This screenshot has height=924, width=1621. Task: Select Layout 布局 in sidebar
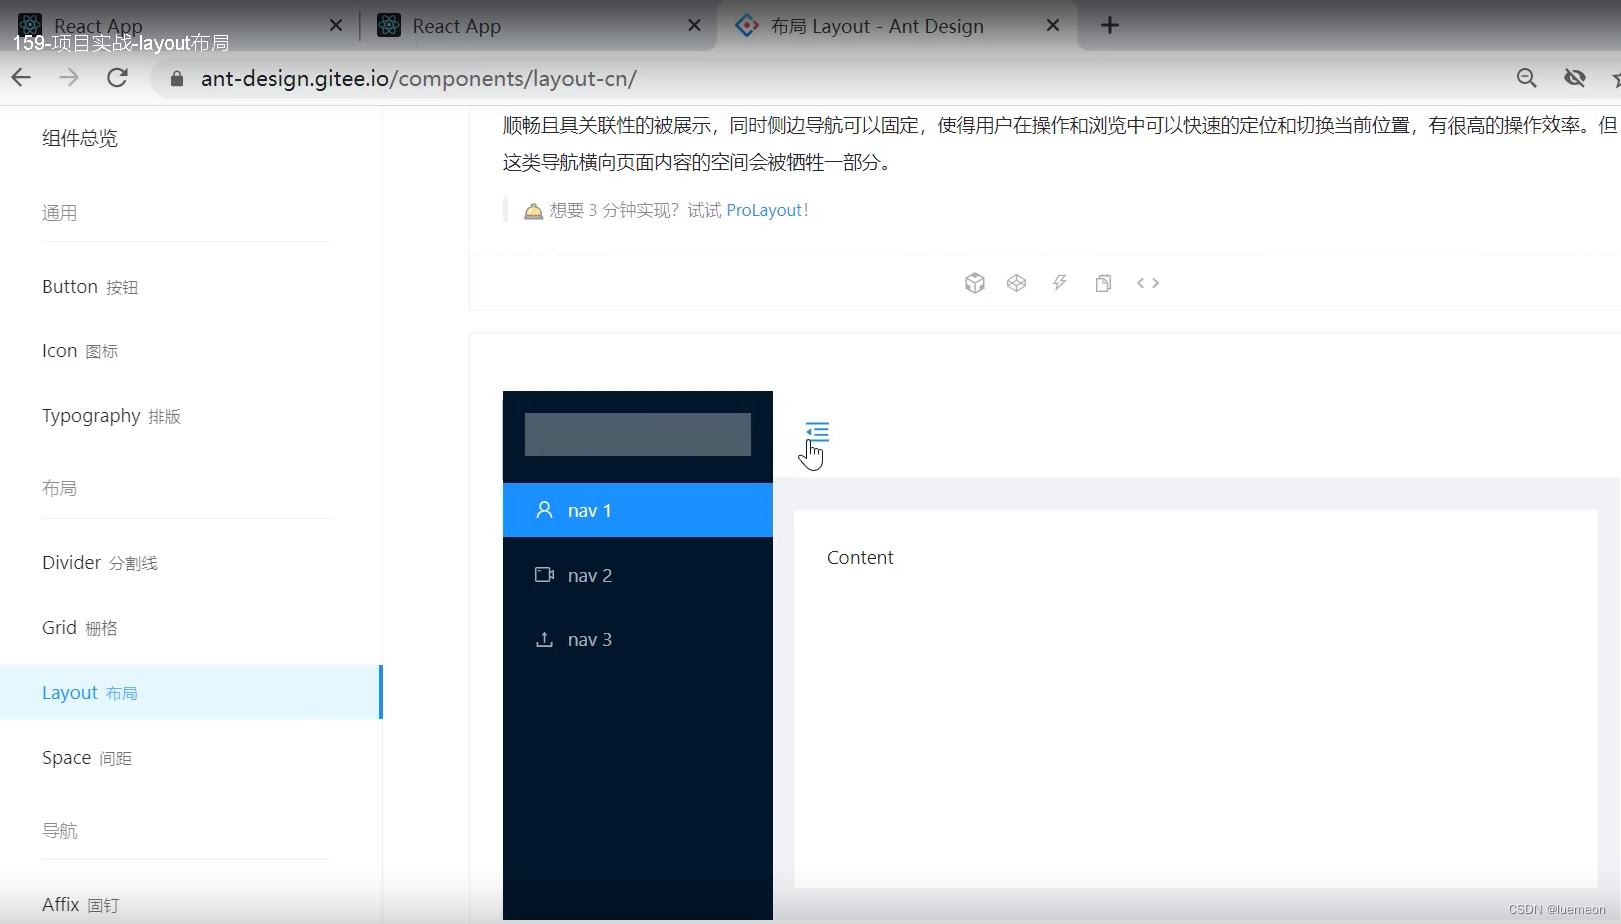190,692
